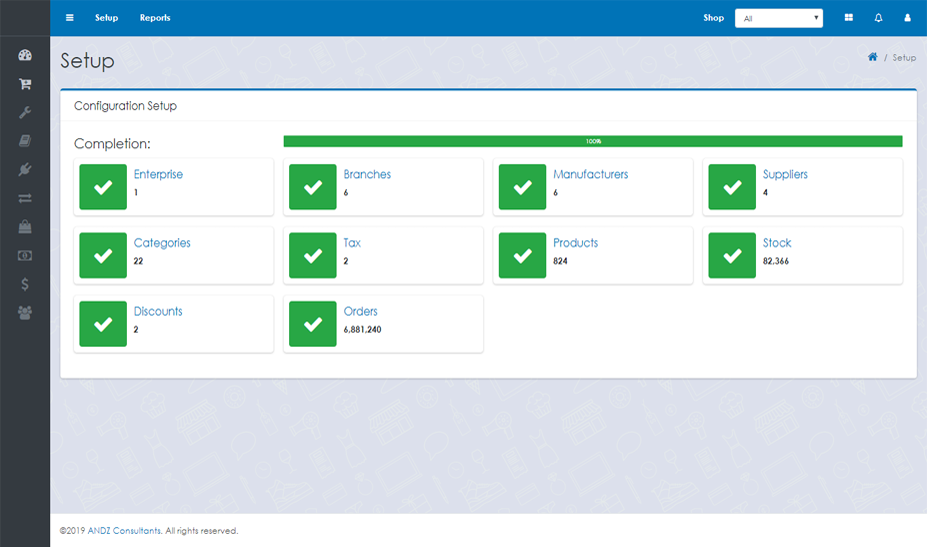927x547 pixels.
Task: Open the grid apps icon in header
Action: pos(849,18)
